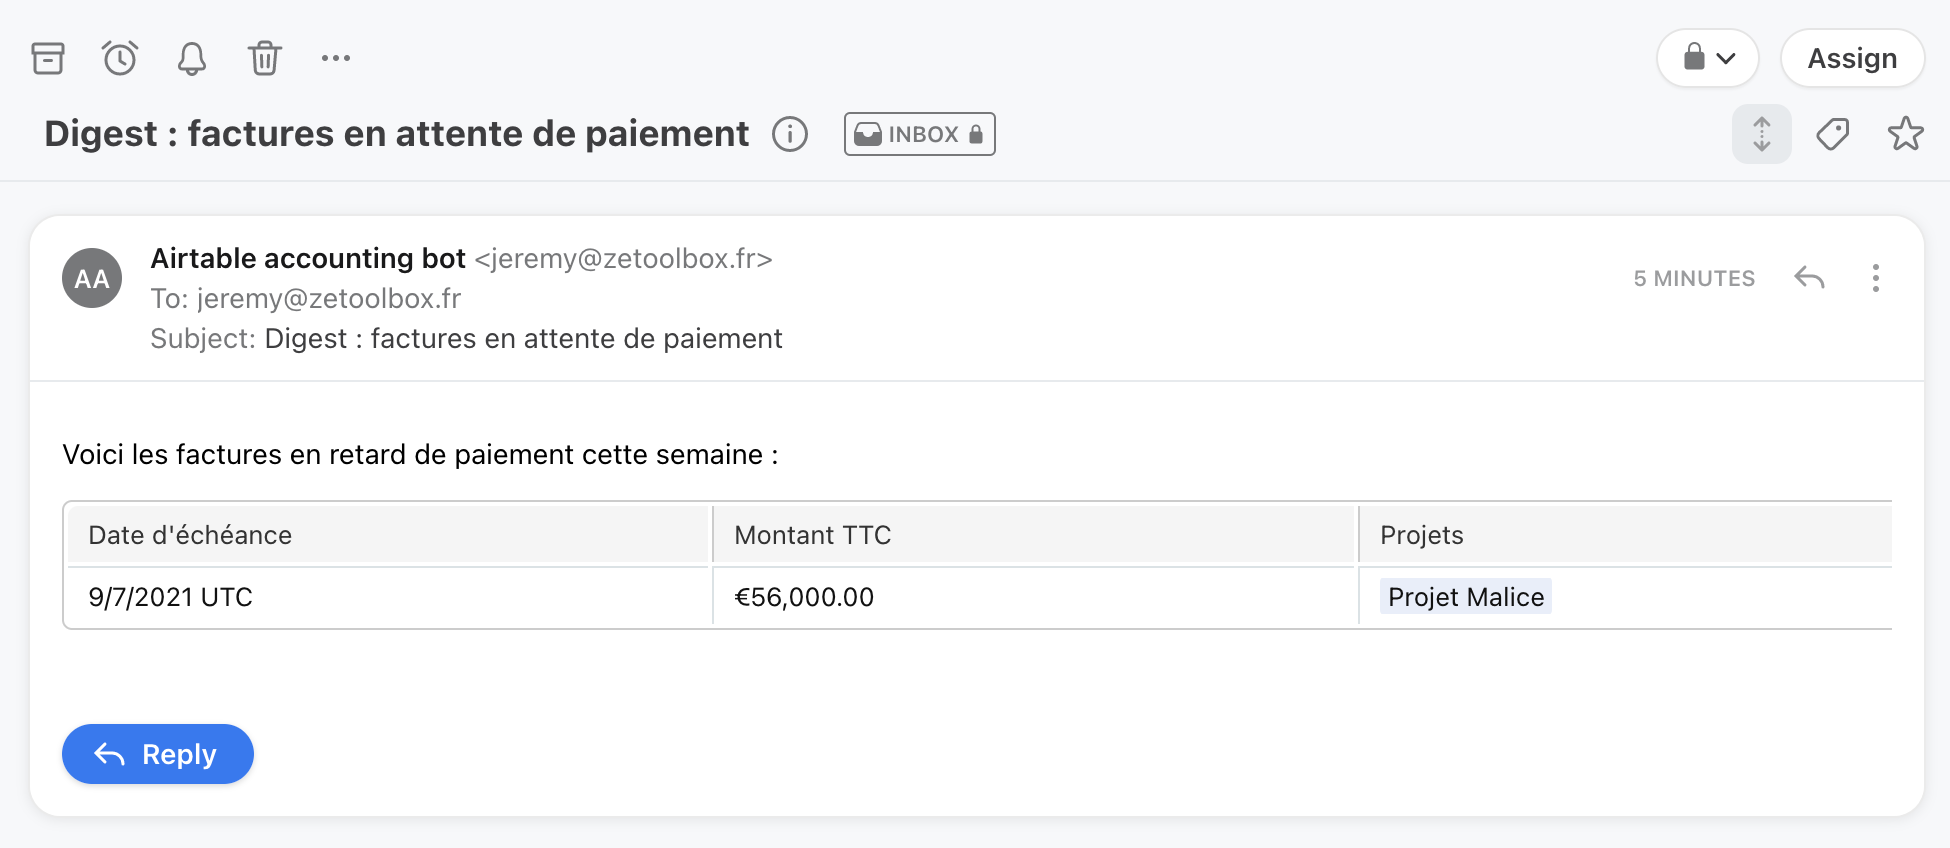The height and width of the screenshot is (848, 1950).
Task: Open message options vertical dots
Action: pos(1876,278)
